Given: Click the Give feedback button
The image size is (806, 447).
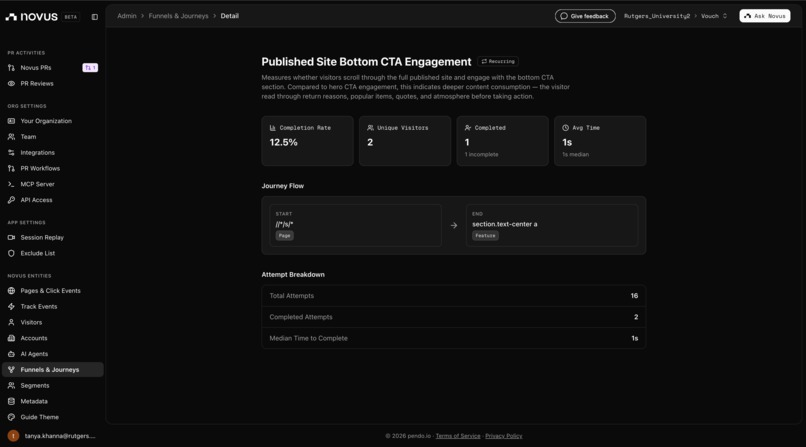Looking at the screenshot, I should click(585, 16).
